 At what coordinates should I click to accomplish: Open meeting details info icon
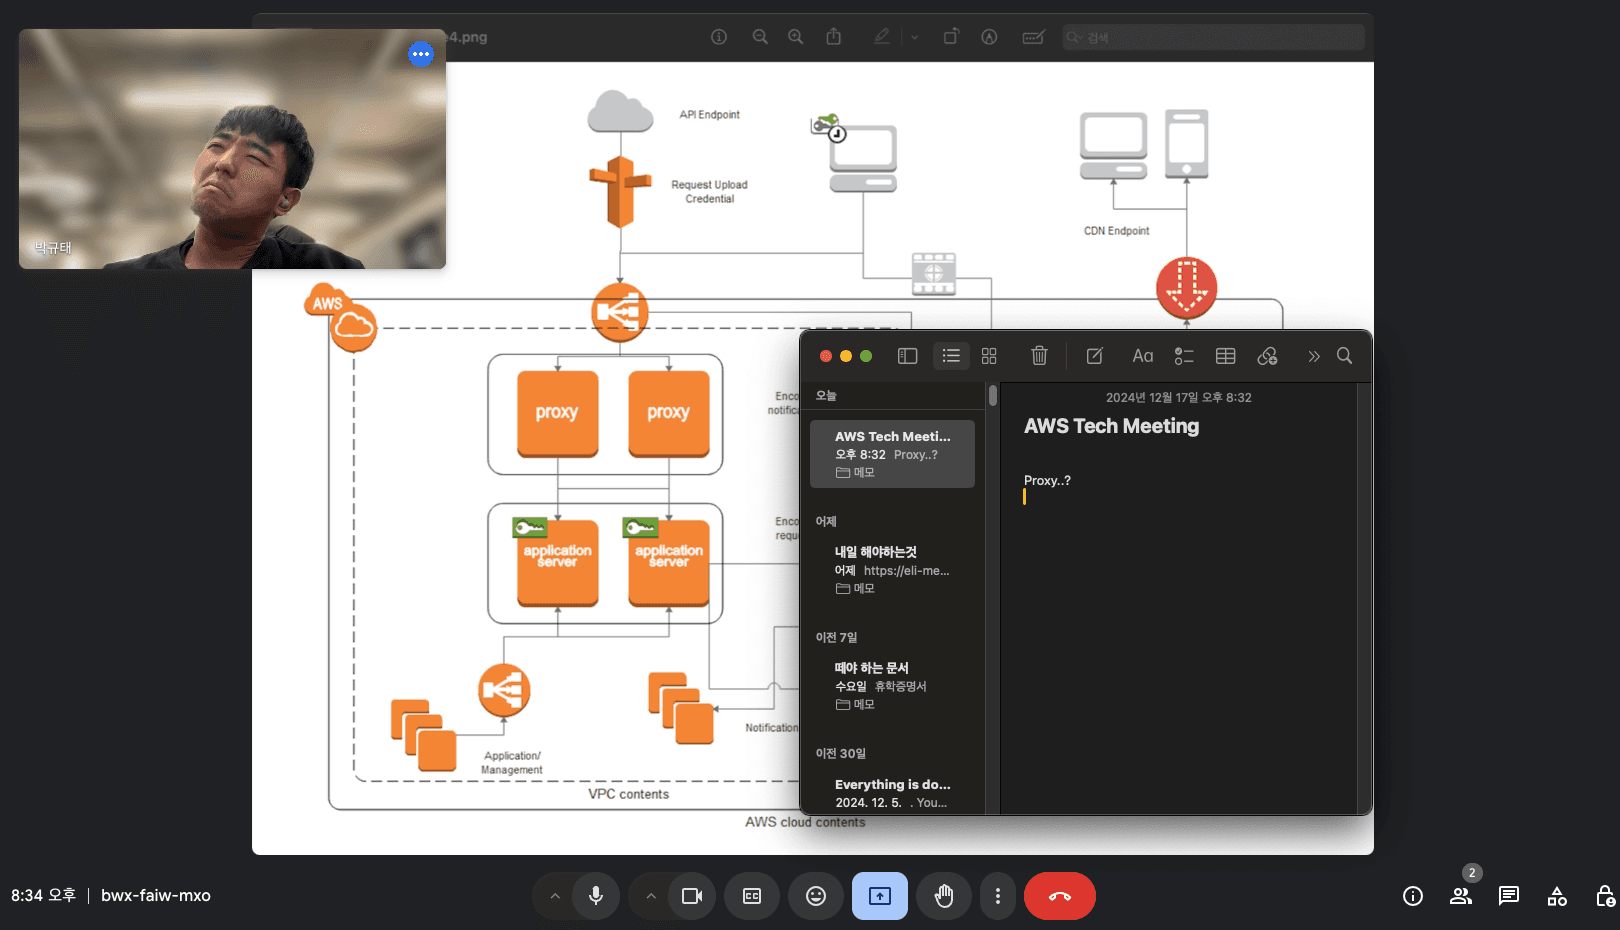(x=1413, y=896)
